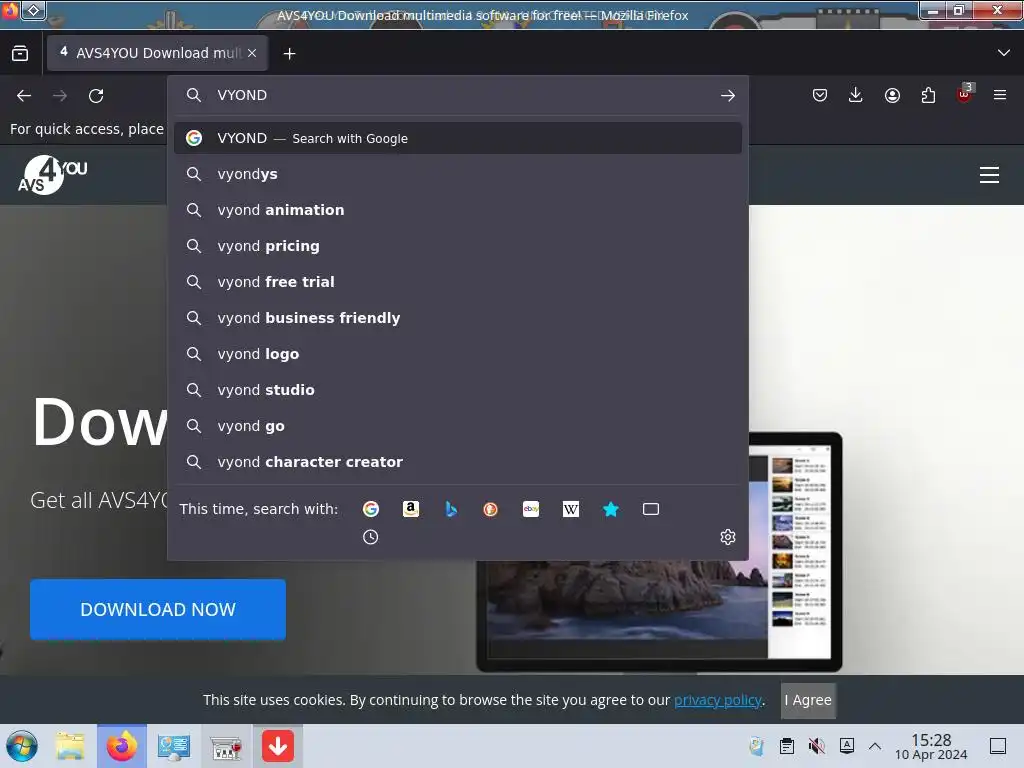Click the address bar containing VYOND
This screenshot has height=768, width=1024.
click(x=457, y=95)
